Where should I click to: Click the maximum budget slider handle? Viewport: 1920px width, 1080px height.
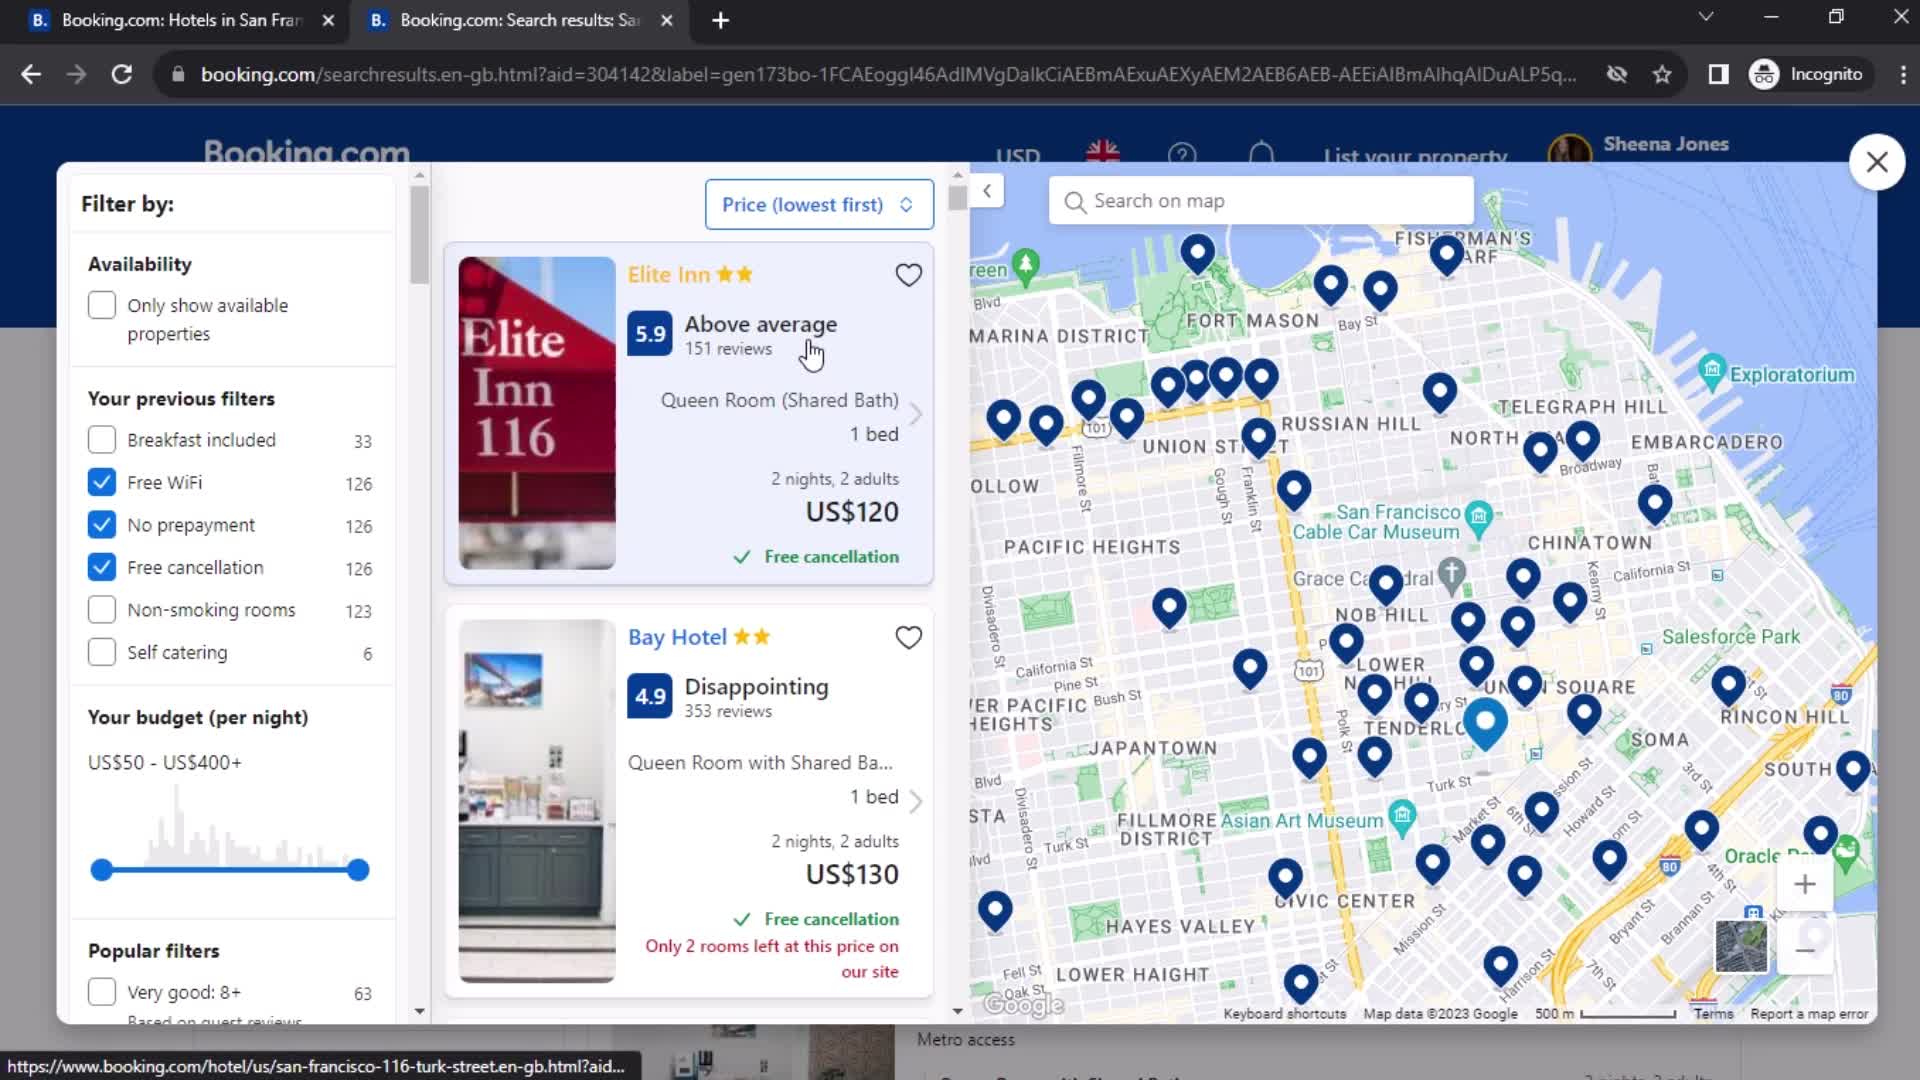pyautogui.click(x=358, y=870)
